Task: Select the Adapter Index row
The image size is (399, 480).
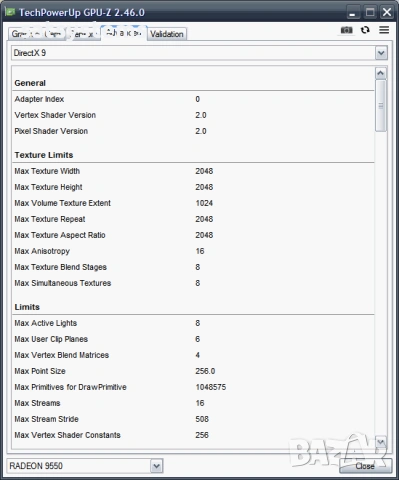Action: tap(193, 99)
